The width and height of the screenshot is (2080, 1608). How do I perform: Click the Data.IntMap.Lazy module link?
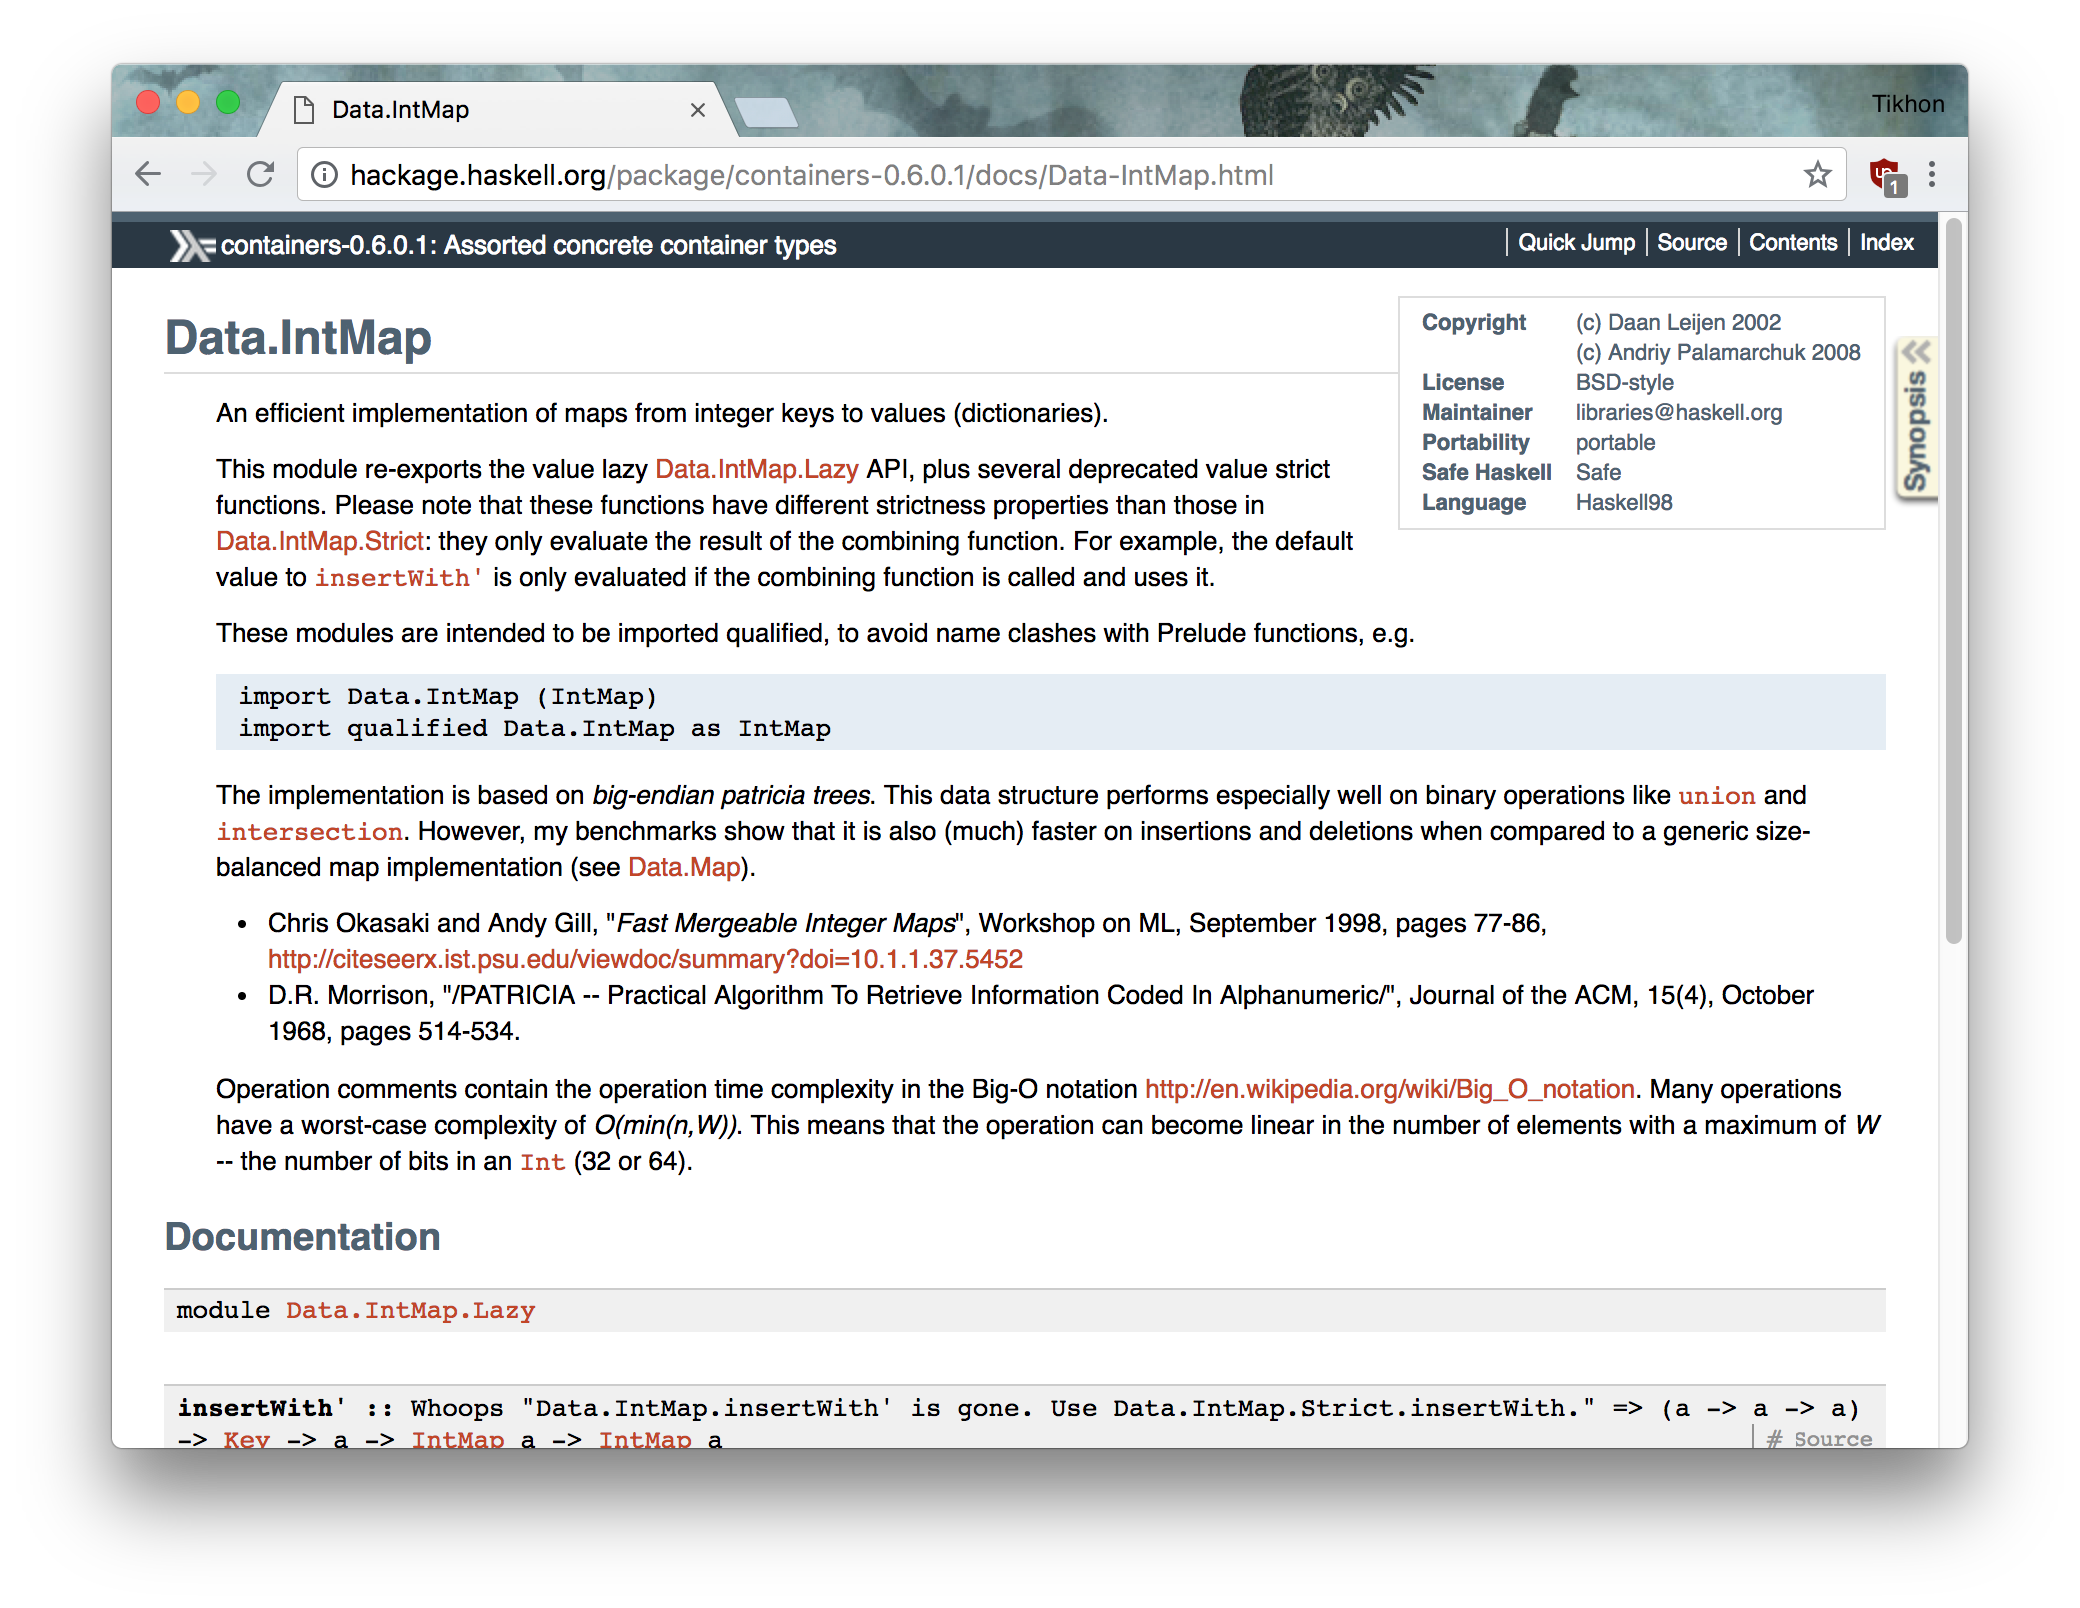click(410, 1310)
